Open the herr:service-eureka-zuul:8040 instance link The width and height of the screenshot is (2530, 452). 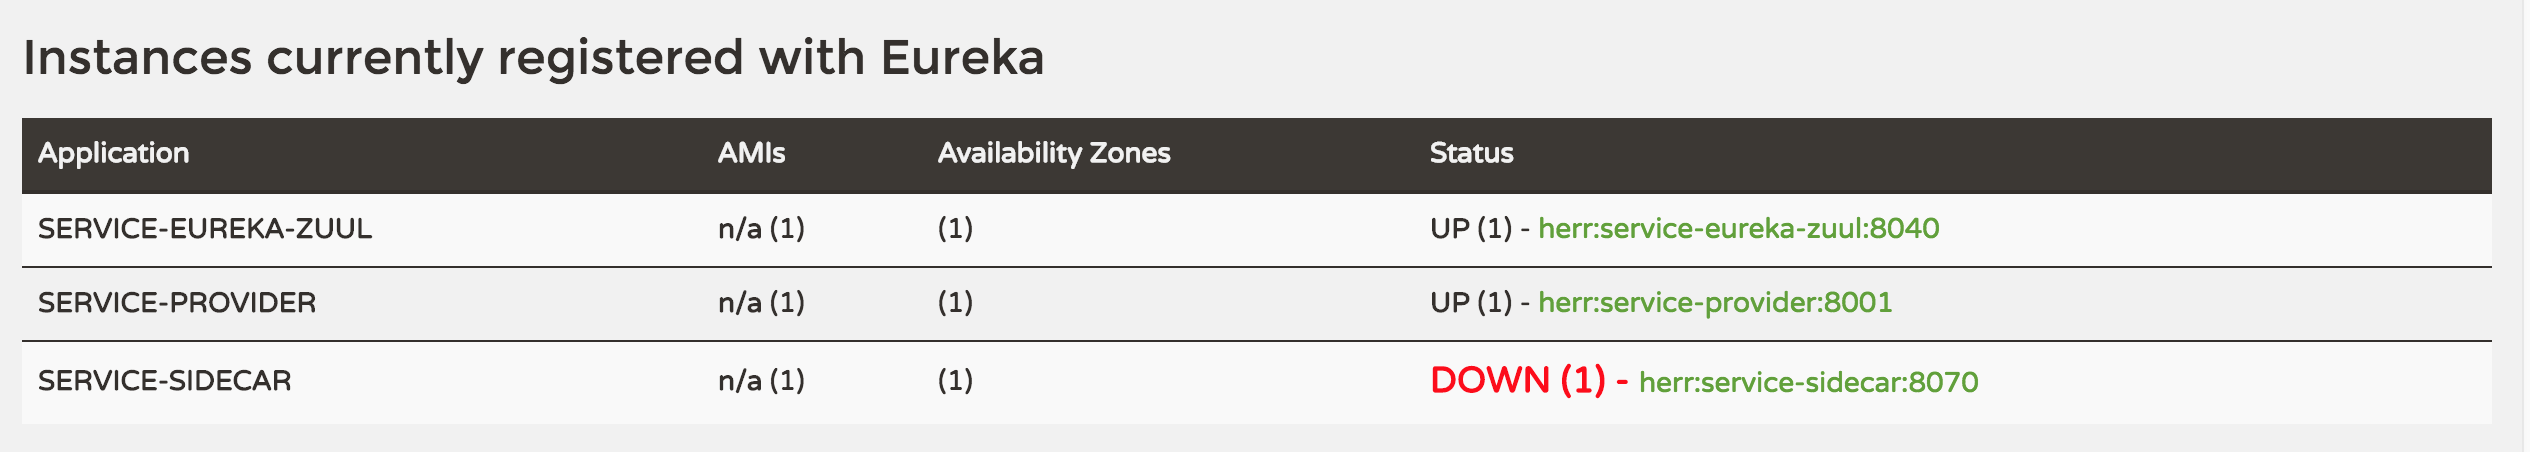point(1738,229)
